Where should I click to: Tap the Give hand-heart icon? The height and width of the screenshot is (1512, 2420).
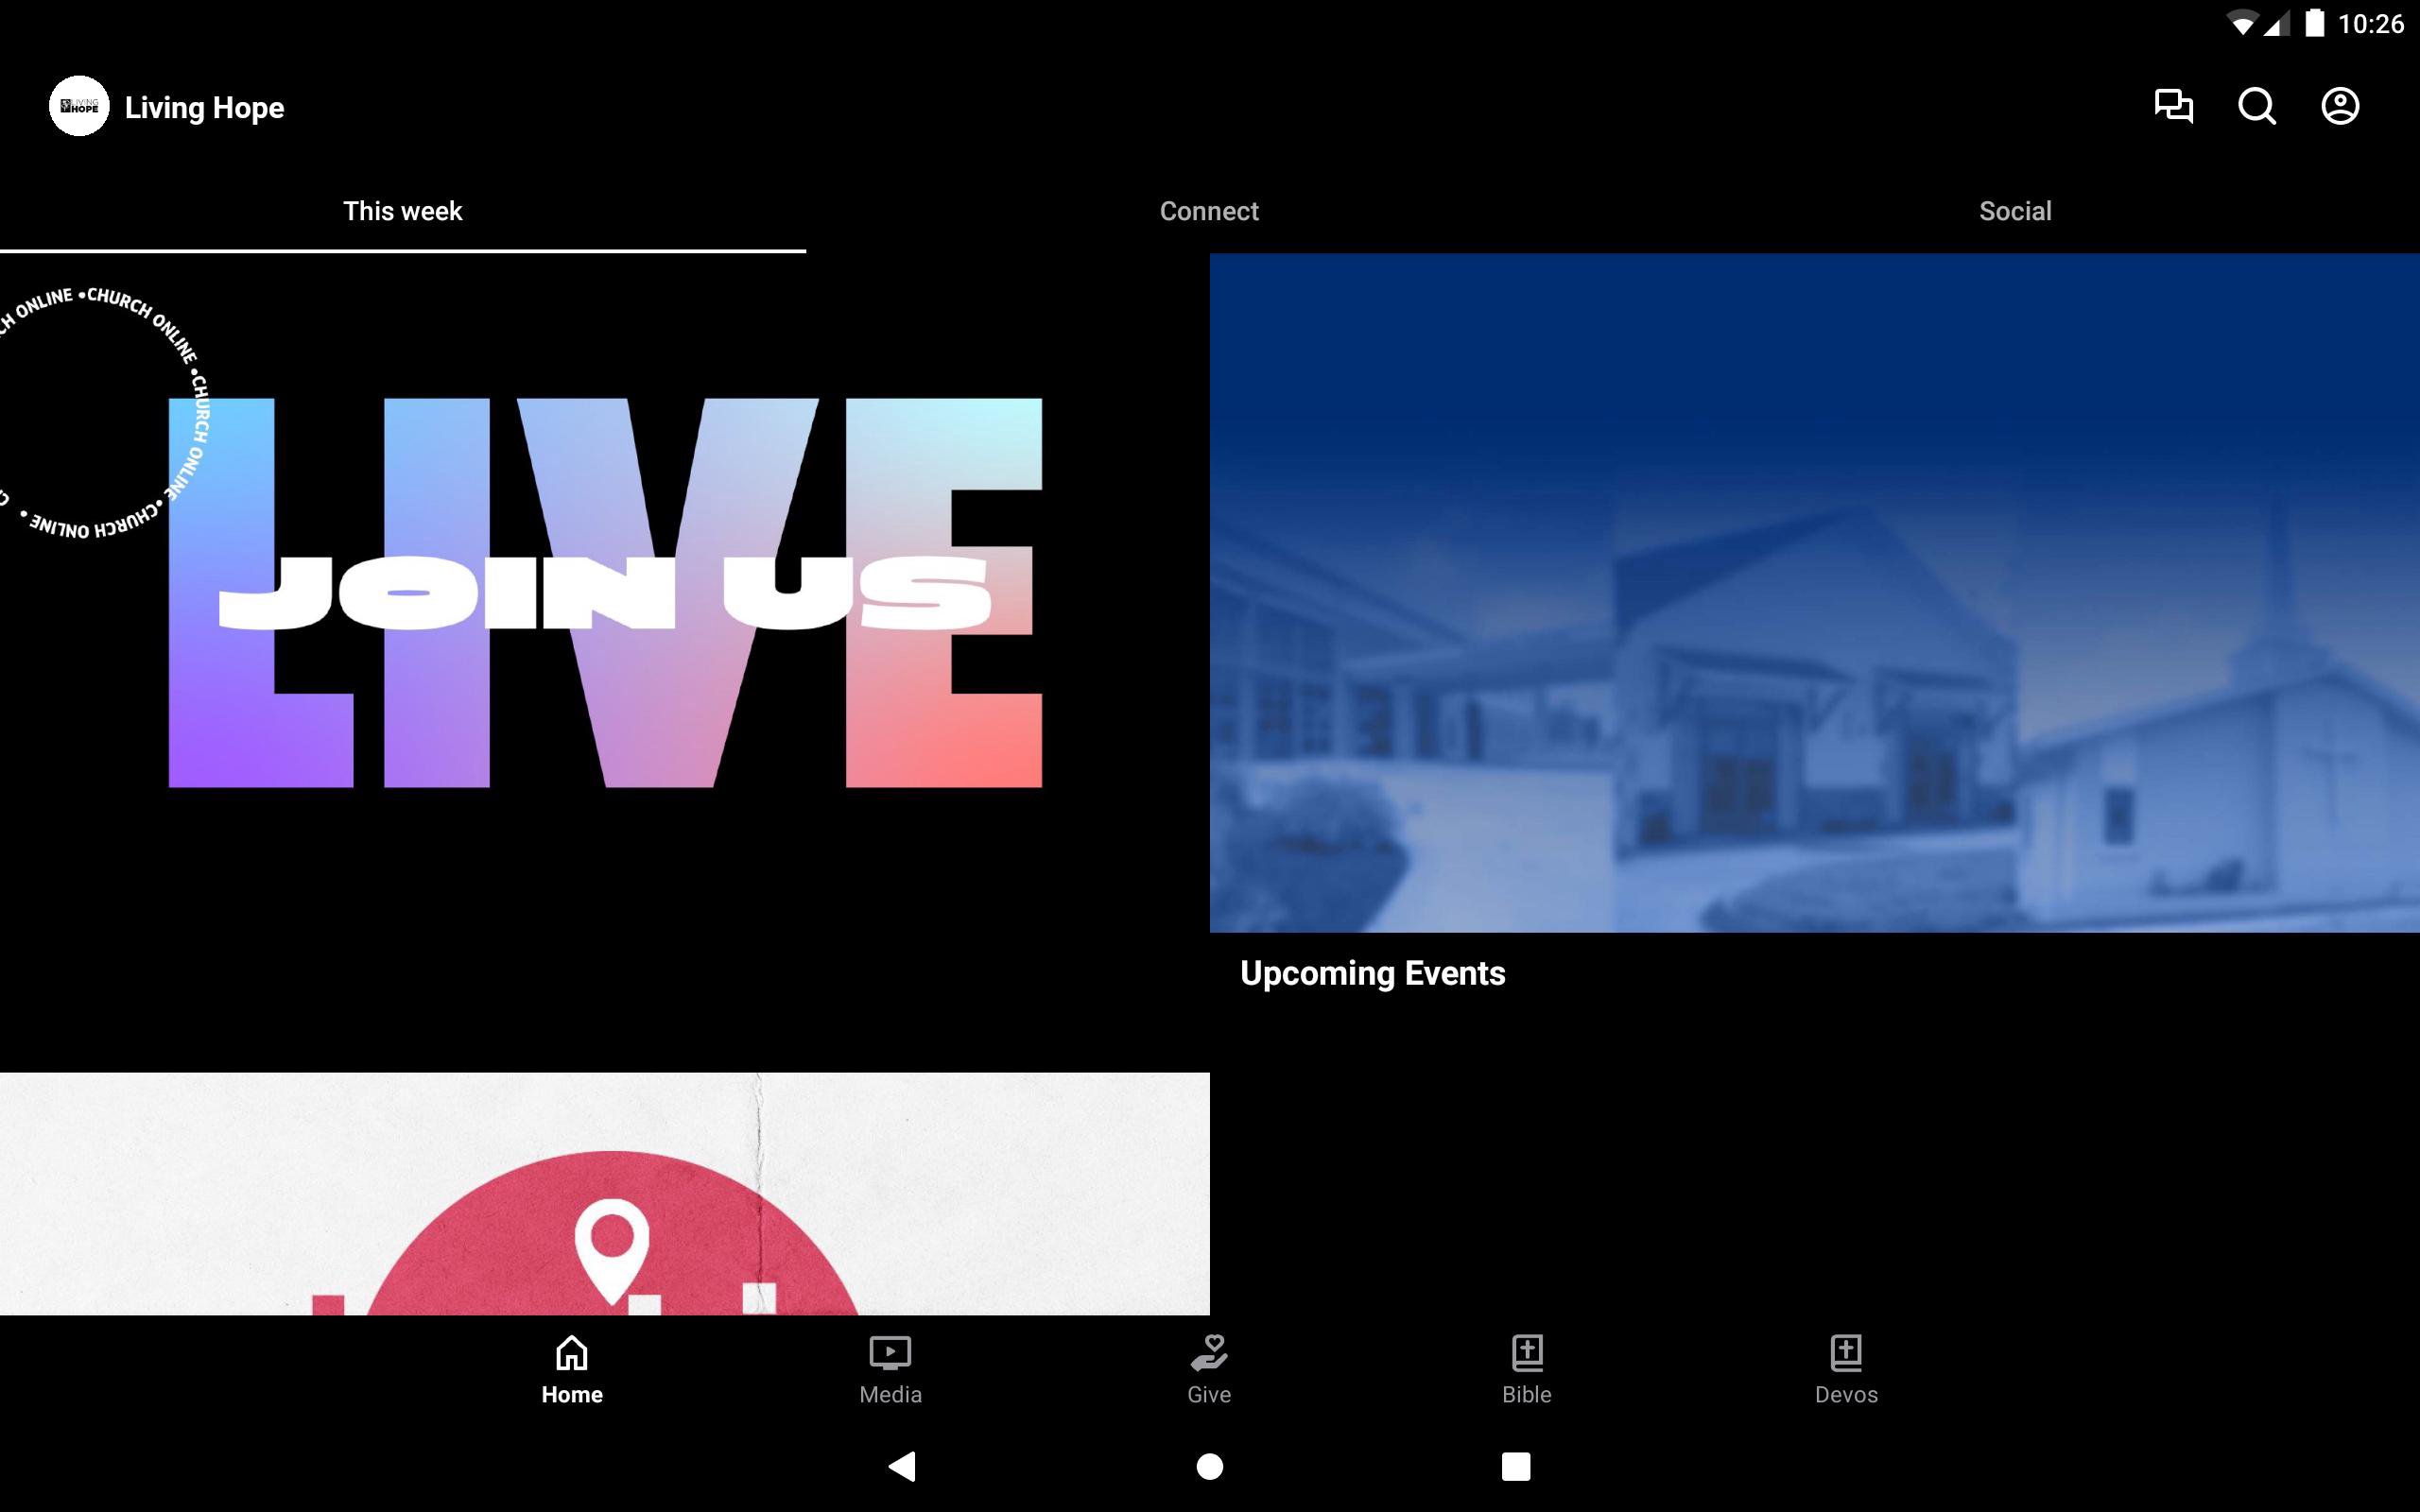1209,1353
